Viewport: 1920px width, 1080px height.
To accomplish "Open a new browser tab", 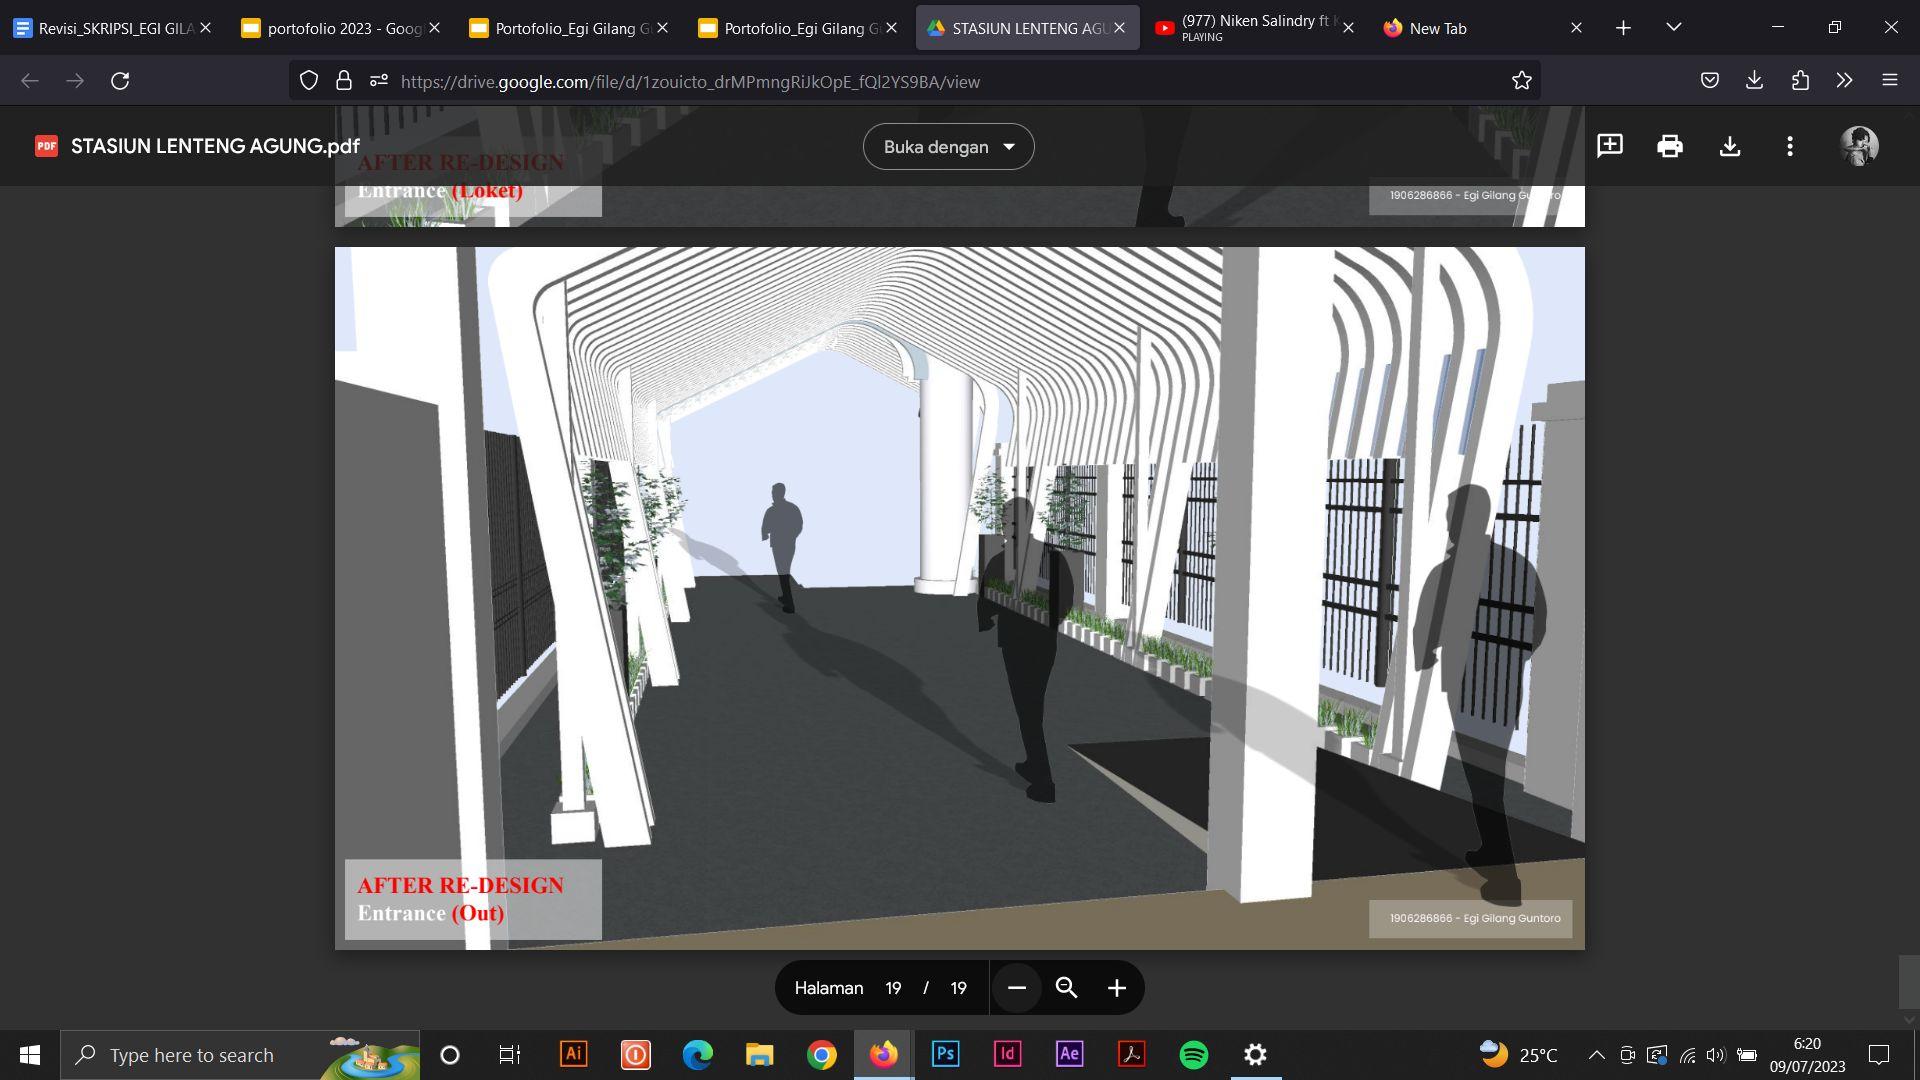I will (1623, 28).
